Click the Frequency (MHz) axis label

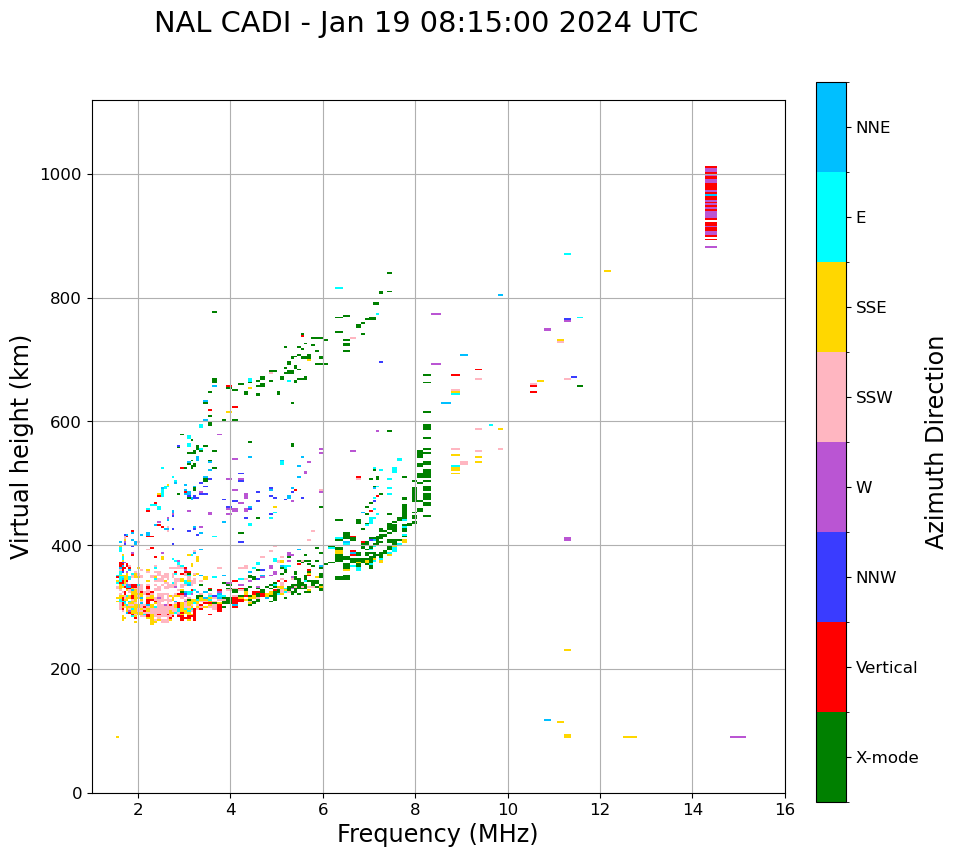pyautogui.click(x=437, y=834)
